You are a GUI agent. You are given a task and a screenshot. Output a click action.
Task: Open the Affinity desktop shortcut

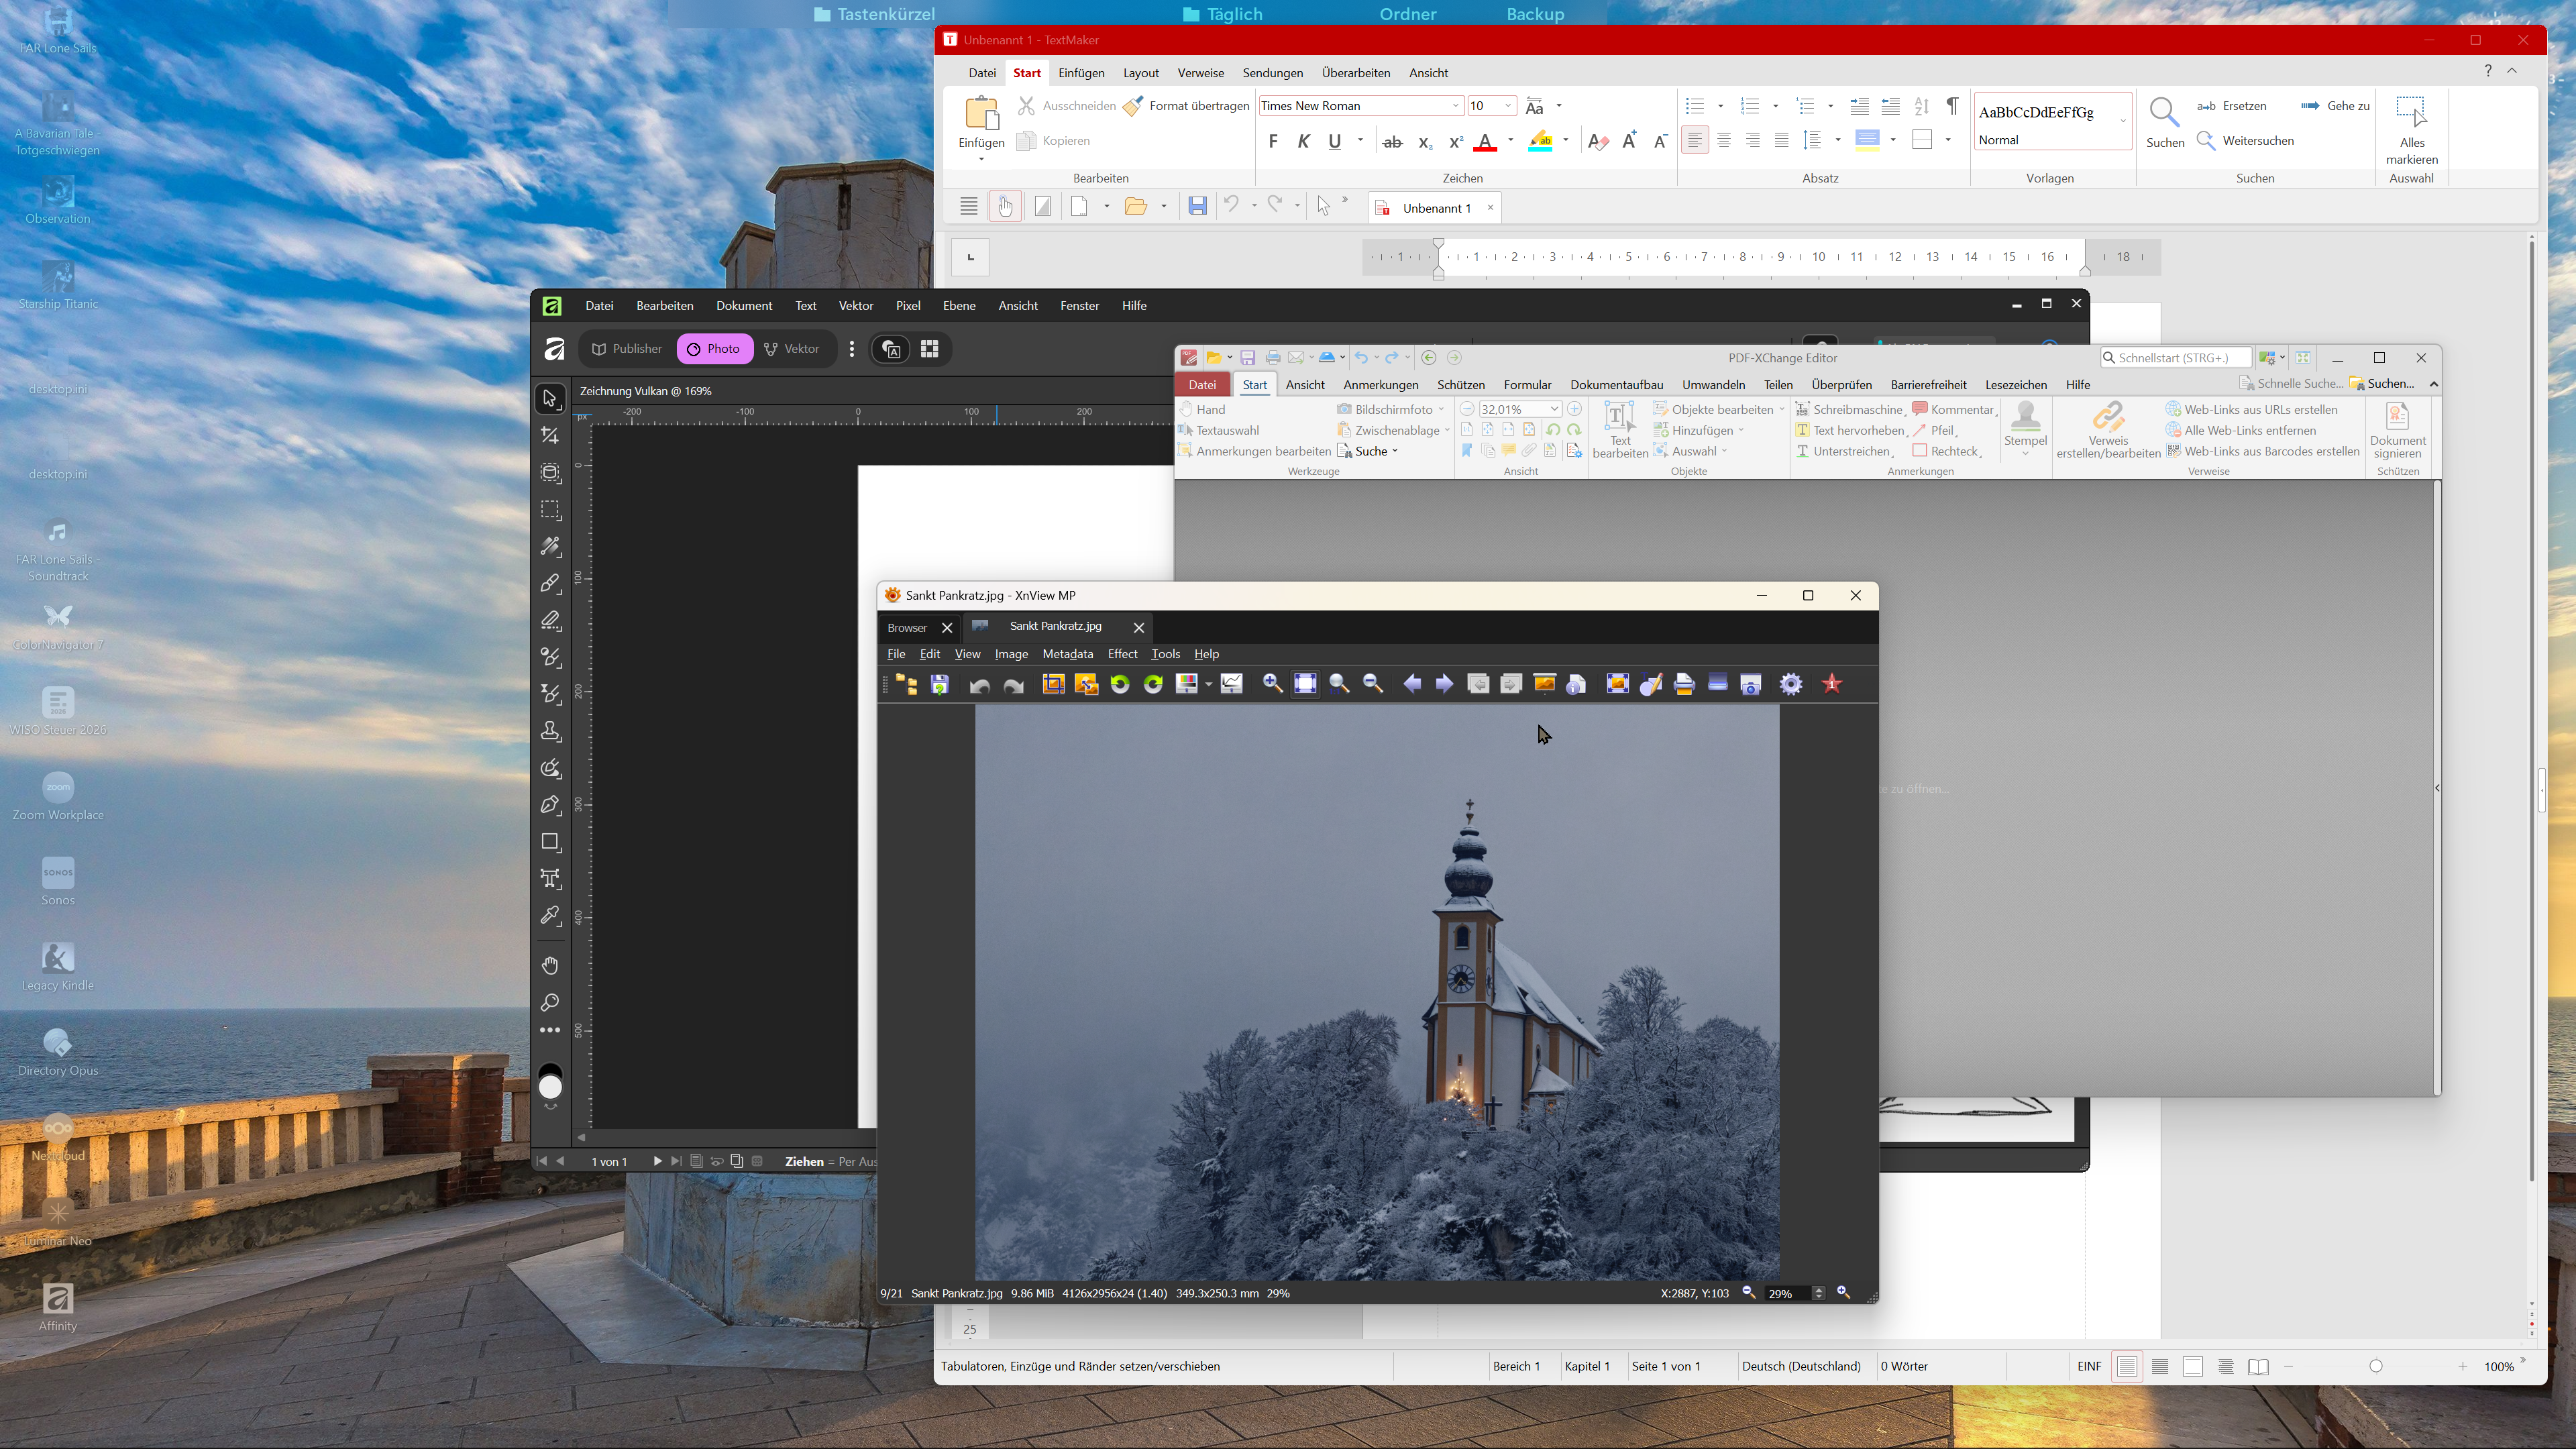[58, 1308]
